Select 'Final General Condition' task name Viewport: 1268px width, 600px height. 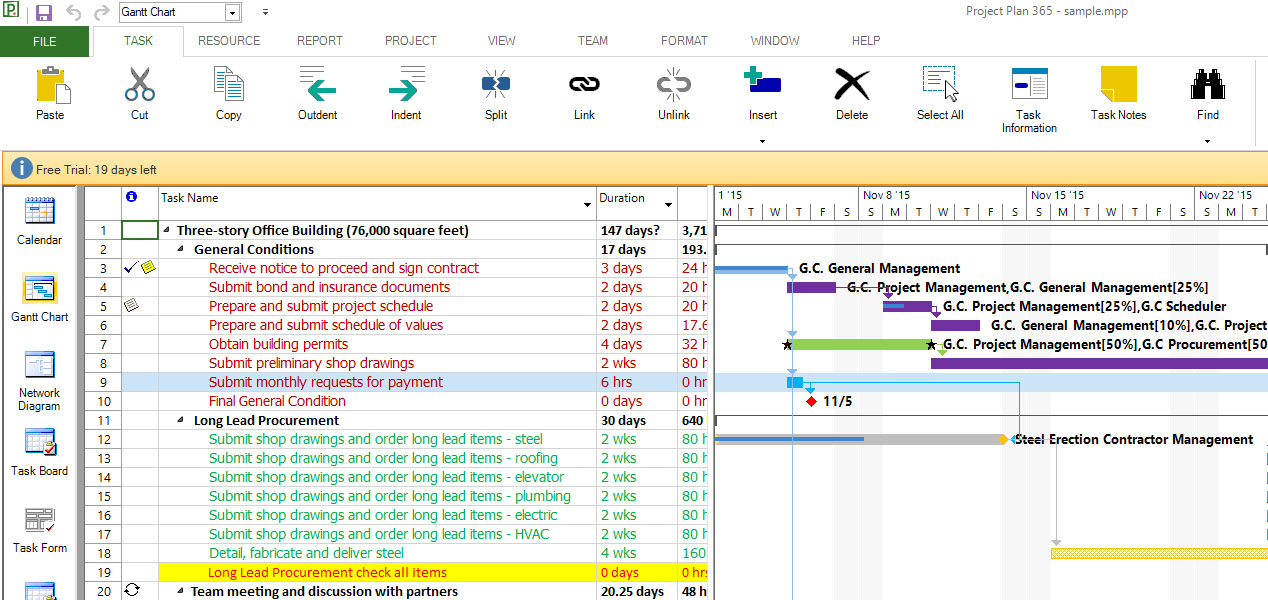(278, 401)
